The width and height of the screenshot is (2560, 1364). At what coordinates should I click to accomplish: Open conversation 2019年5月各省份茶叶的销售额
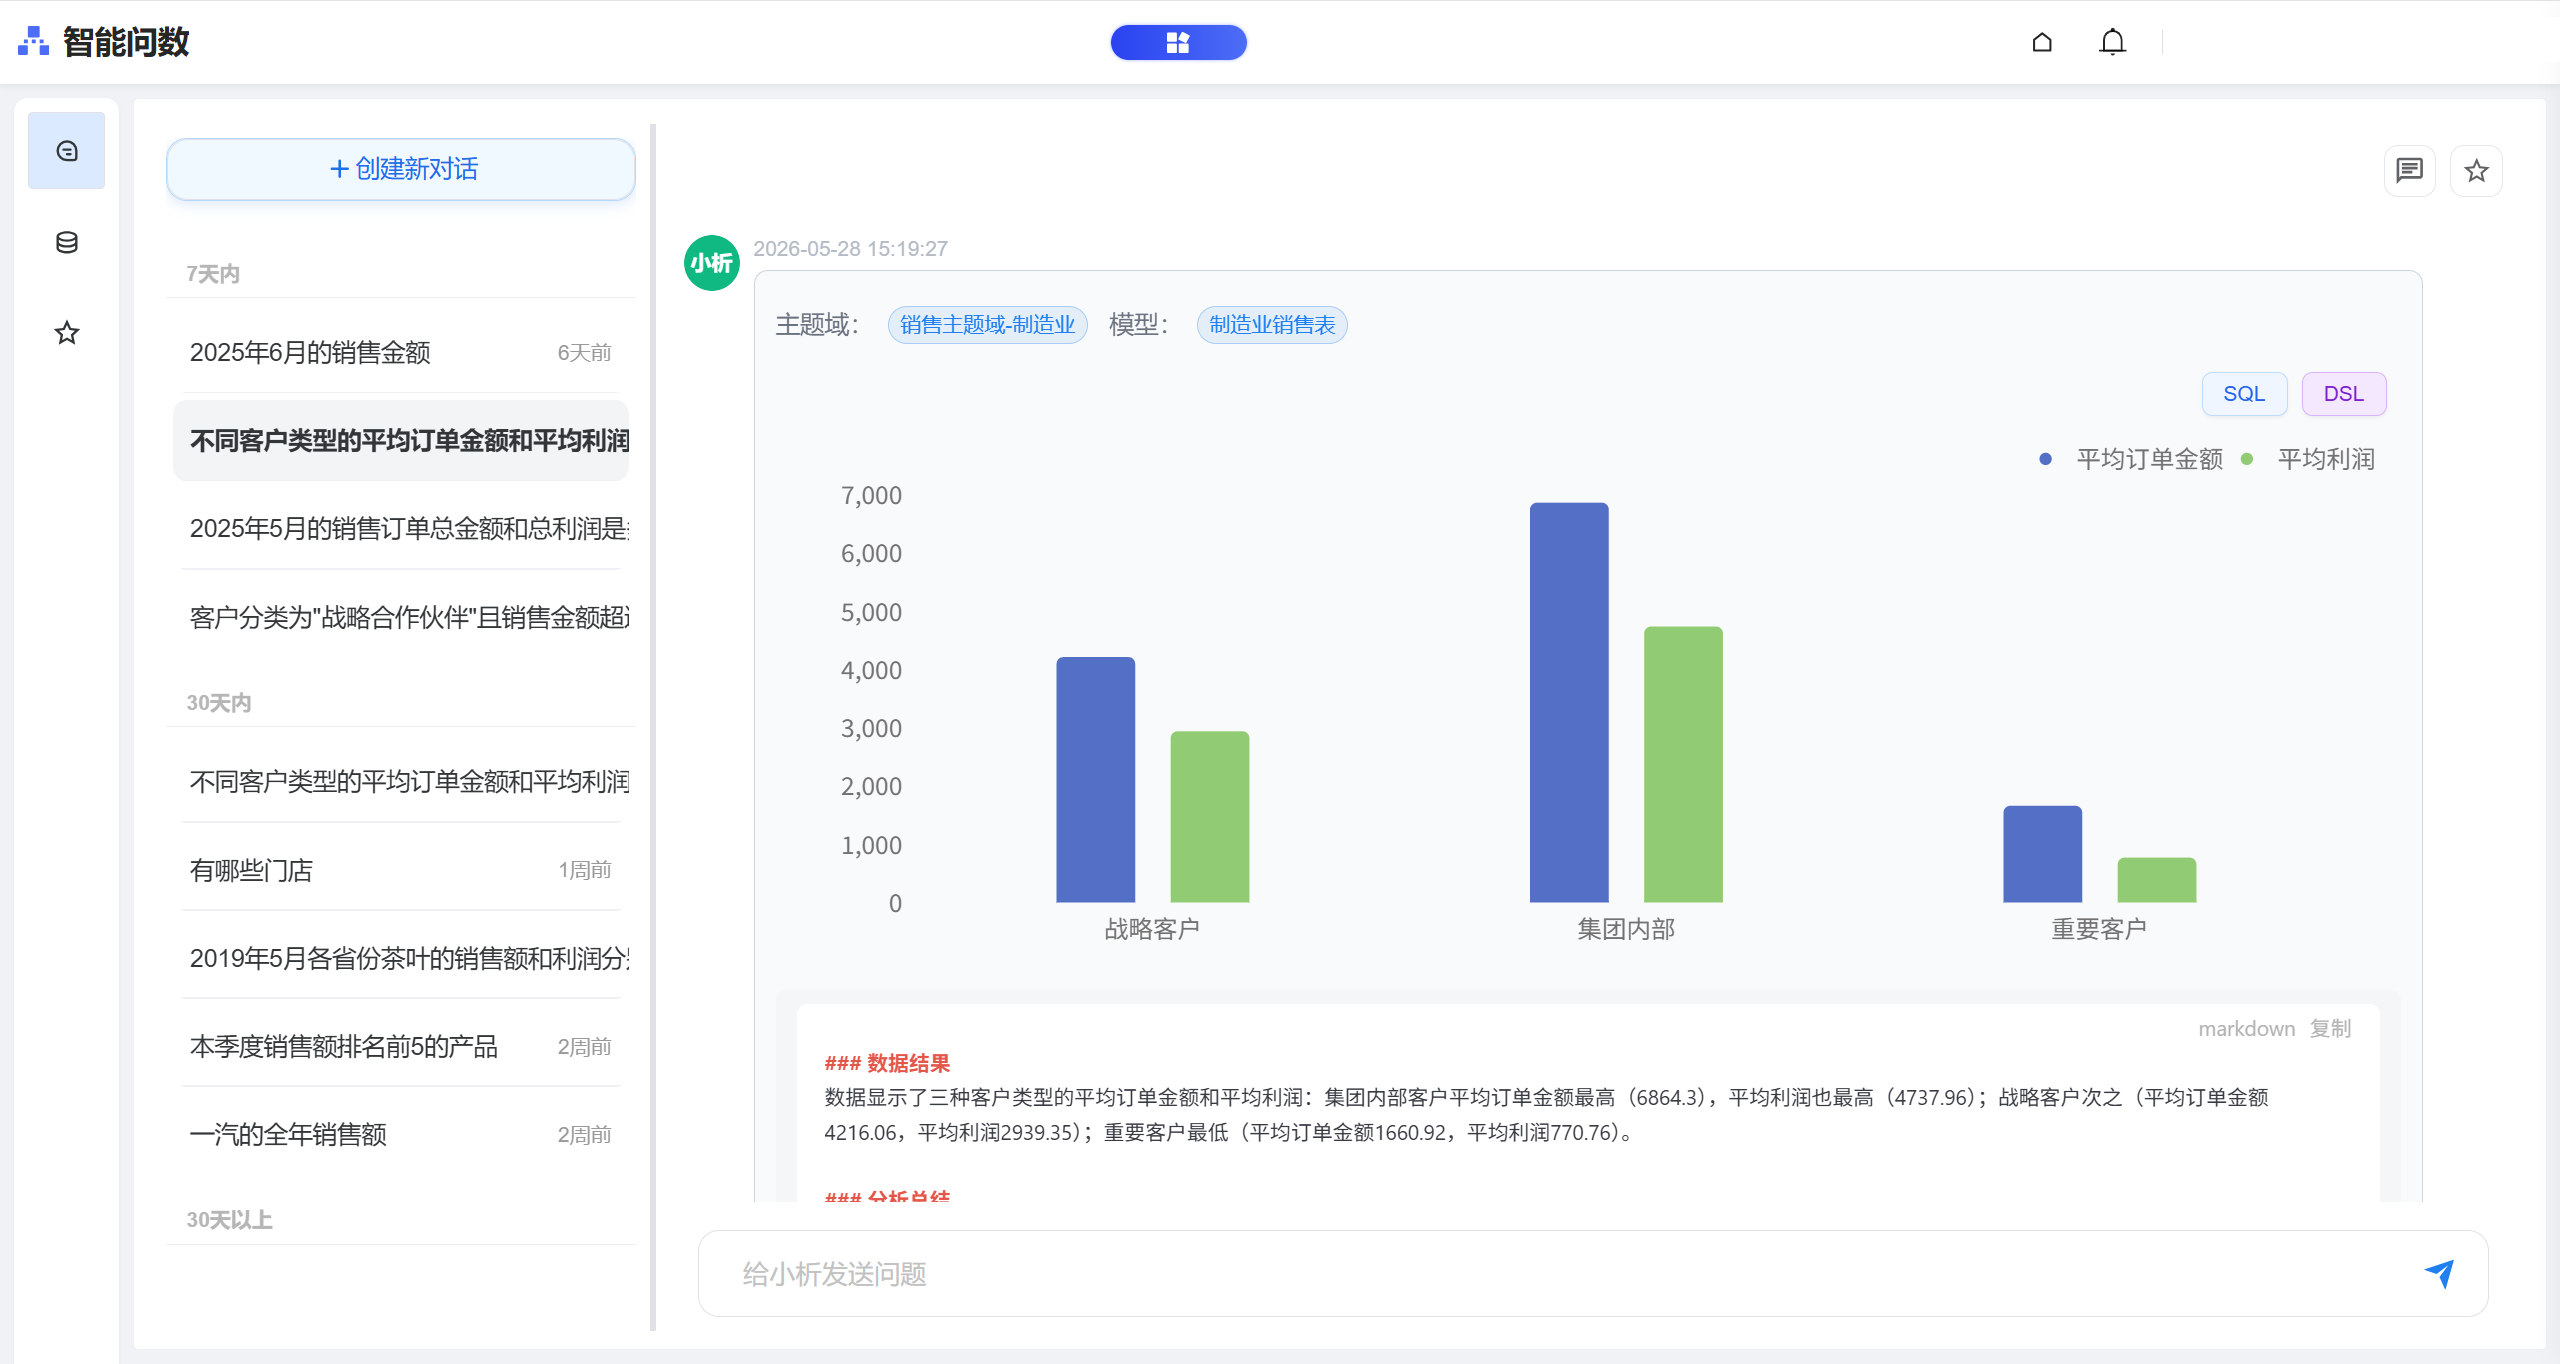coord(401,958)
